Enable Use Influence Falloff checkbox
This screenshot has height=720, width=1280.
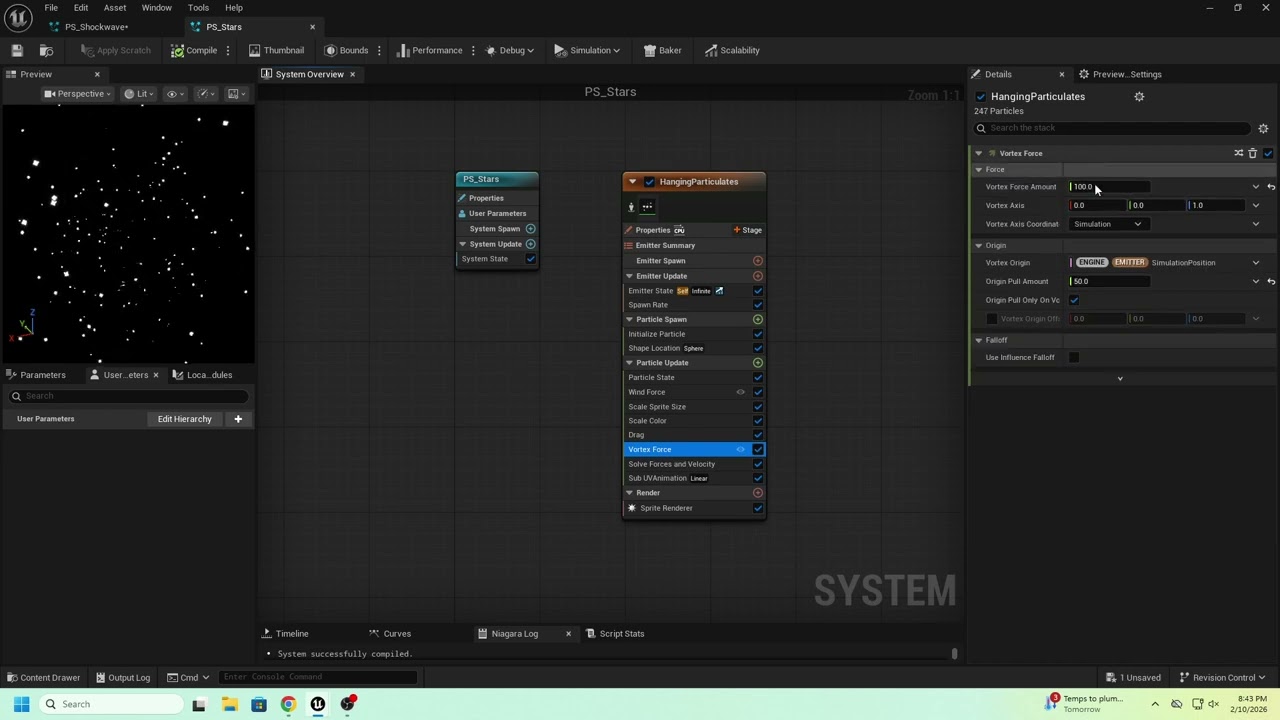click(x=1074, y=357)
